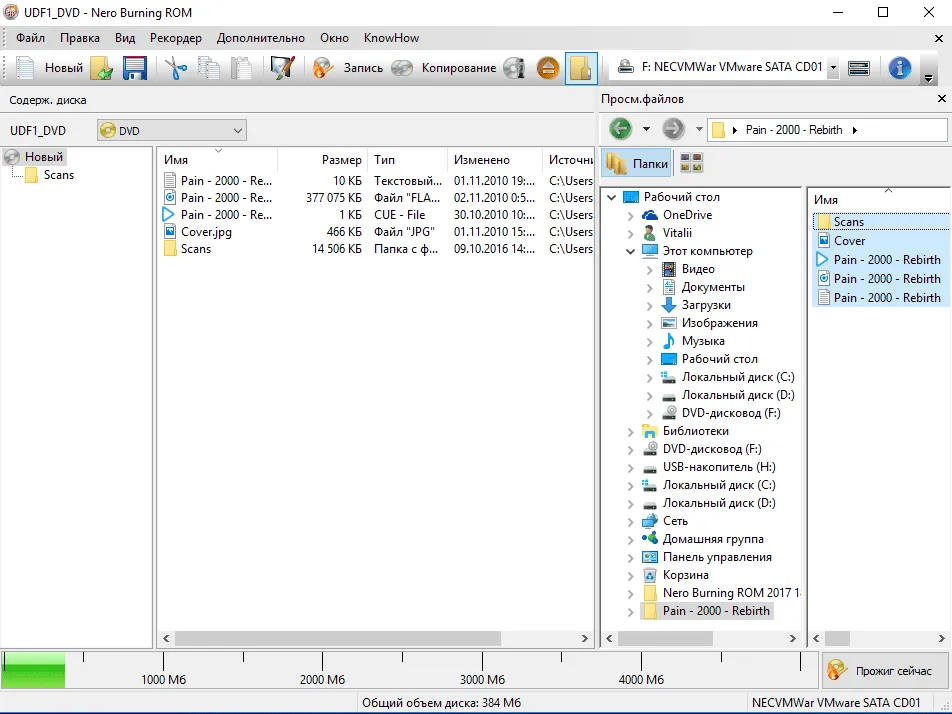Open the Правка menu
952x714 pixels.
pyautogui.click(x=80, y=38)
